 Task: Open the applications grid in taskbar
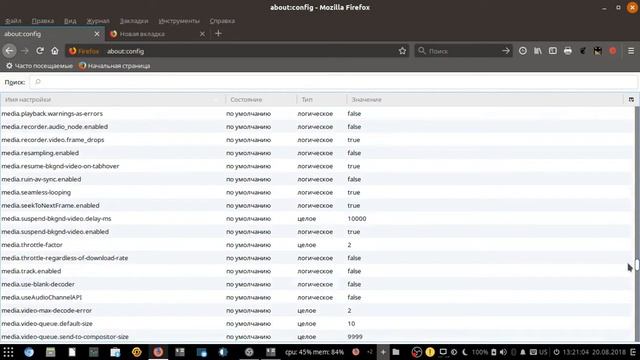tap(8, 352)
